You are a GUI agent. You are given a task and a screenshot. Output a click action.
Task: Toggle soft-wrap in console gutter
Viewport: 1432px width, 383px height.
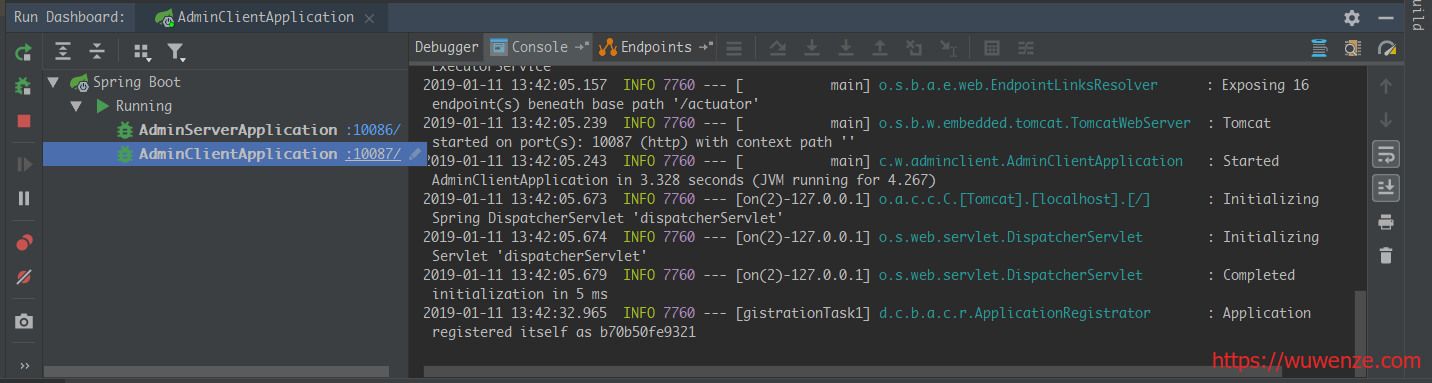1386,154
